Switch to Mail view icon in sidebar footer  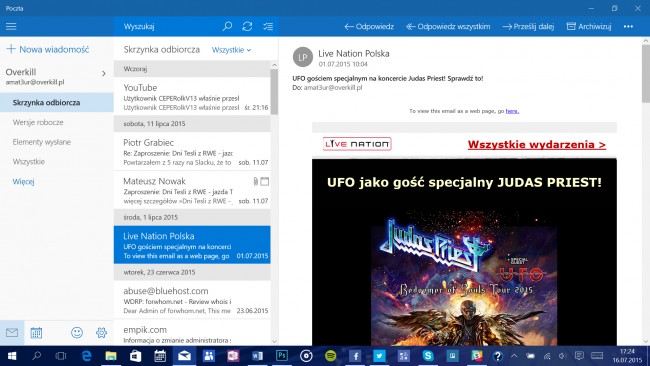(12, 332)
